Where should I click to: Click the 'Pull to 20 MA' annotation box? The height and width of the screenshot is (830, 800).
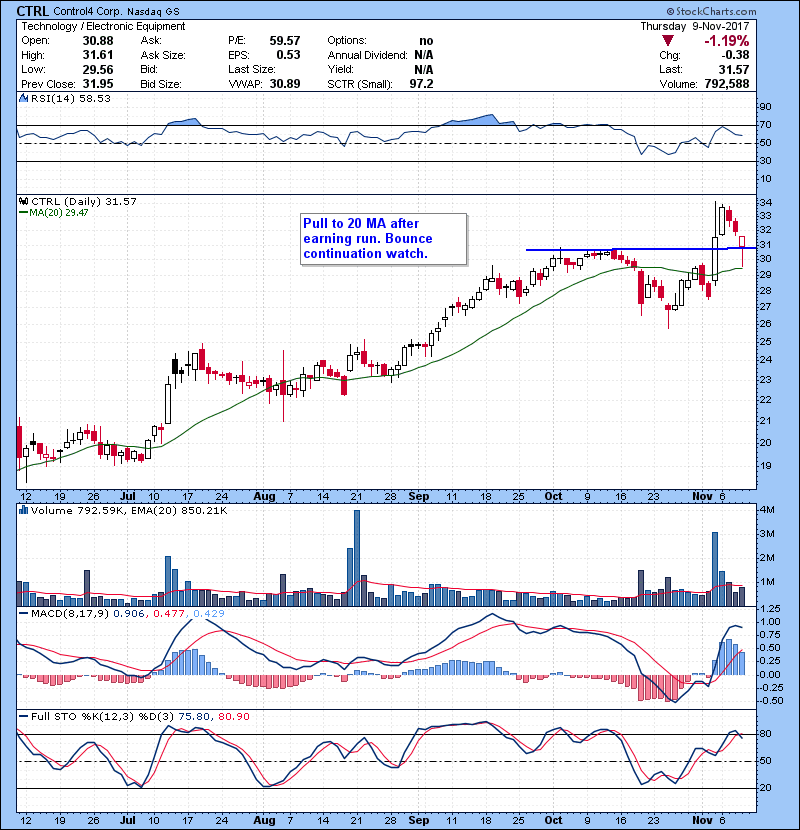384,239
